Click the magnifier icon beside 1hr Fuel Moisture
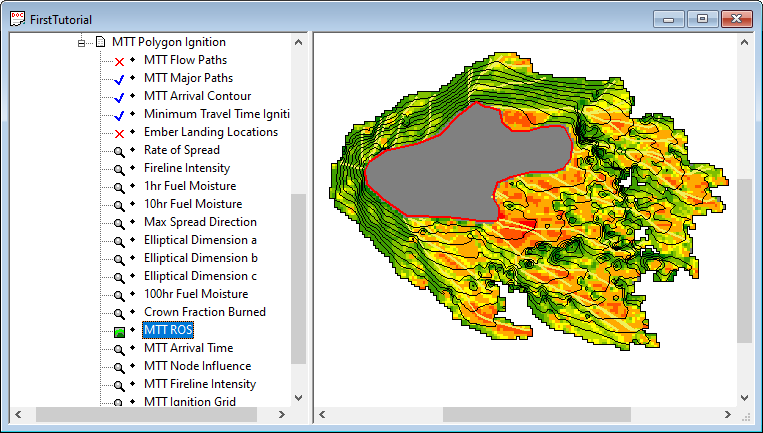This screenshot has width=763, height=433. (119, 187)
